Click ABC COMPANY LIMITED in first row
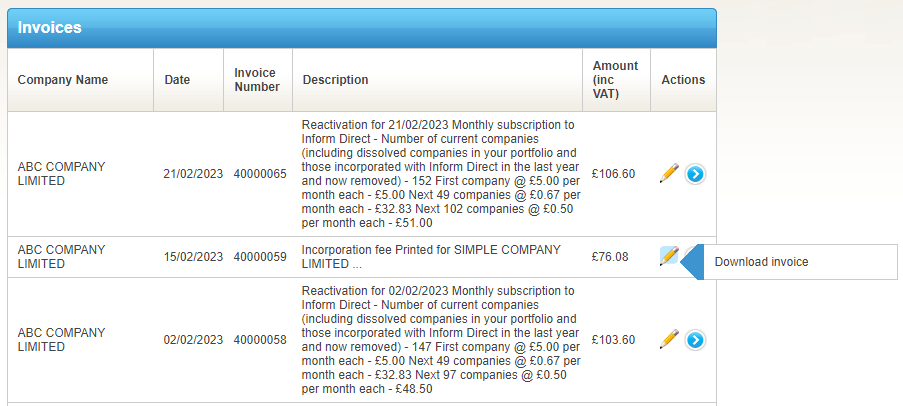 coord(62,174)
